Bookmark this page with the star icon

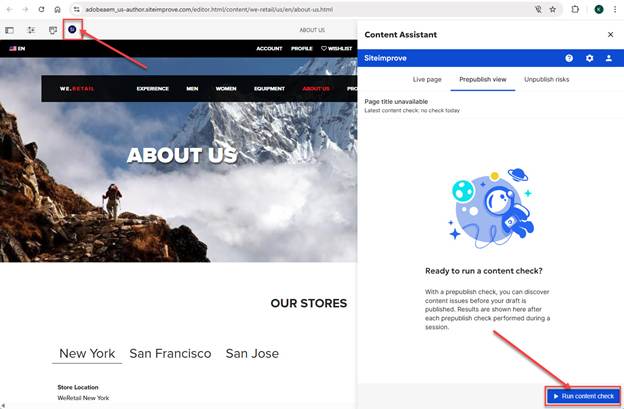point(553,9)
